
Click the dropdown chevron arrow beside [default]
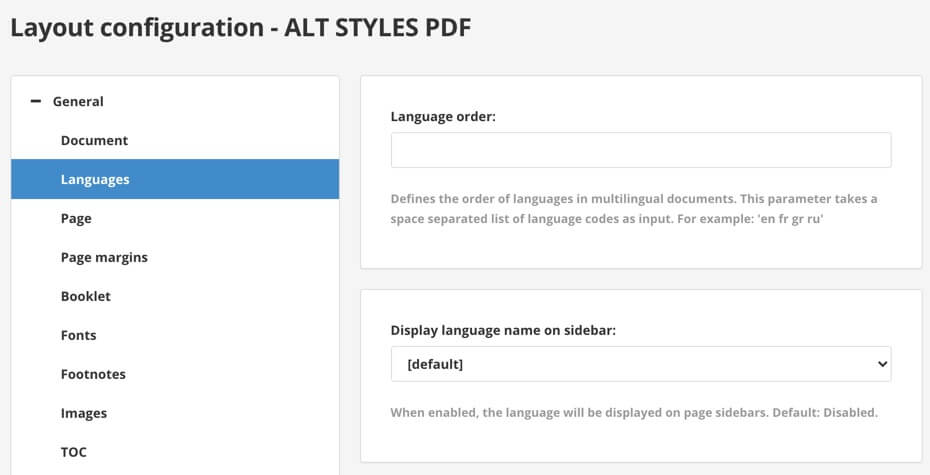tap(882, 365)
